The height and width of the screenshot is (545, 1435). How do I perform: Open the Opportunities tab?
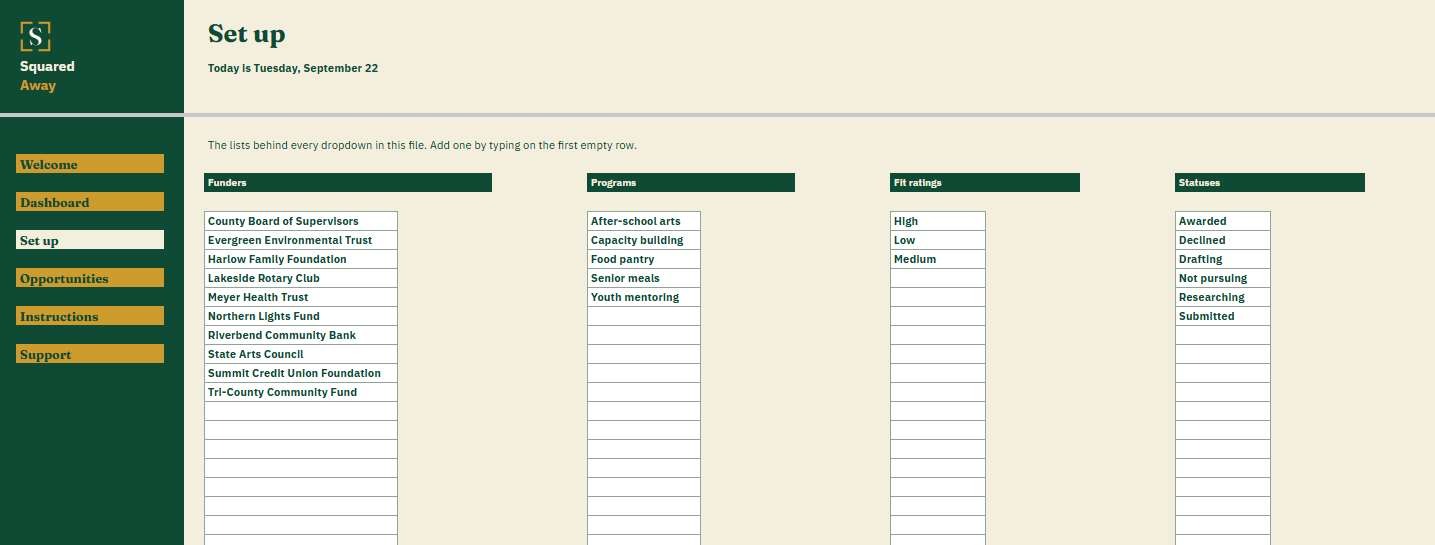pyautogui.click(x=90, y=278)
